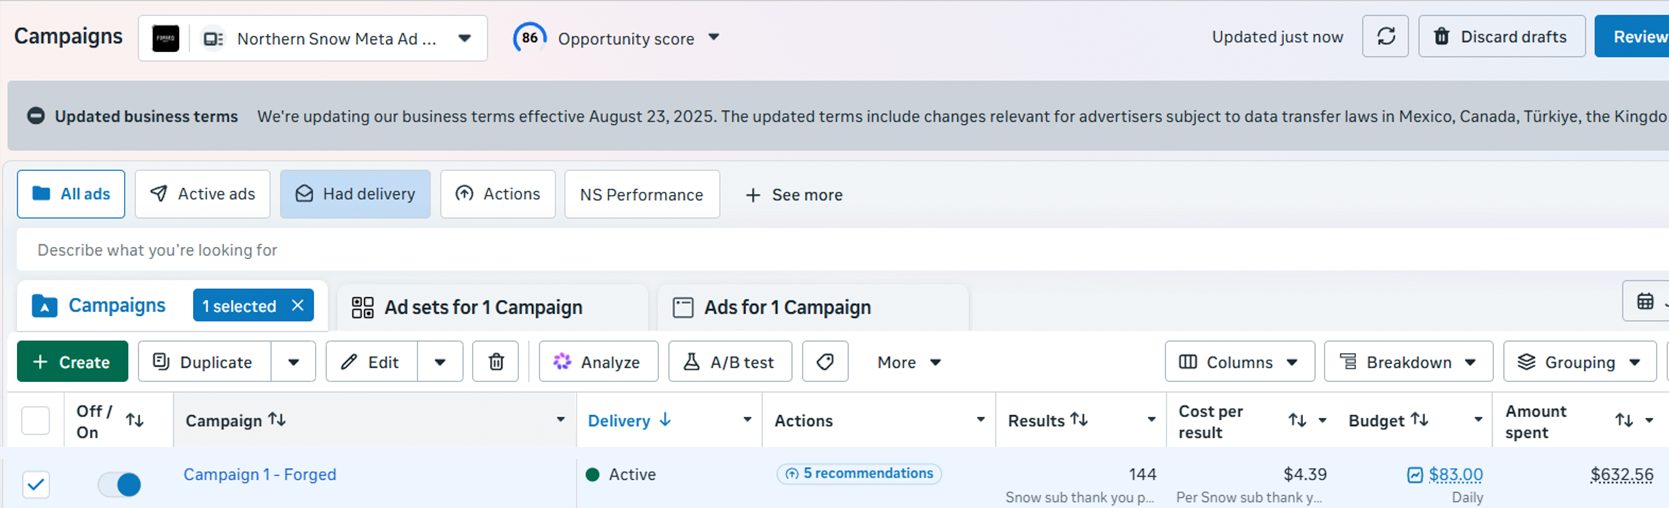Click the 'Describe what you're looking for' search field
1669x508 pixels.
[842, 250]
